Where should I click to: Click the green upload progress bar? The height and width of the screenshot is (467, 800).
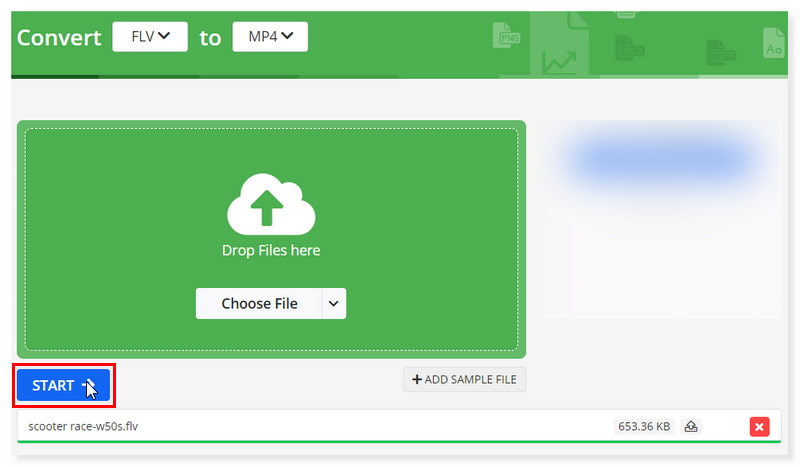[x=398, y=441]
